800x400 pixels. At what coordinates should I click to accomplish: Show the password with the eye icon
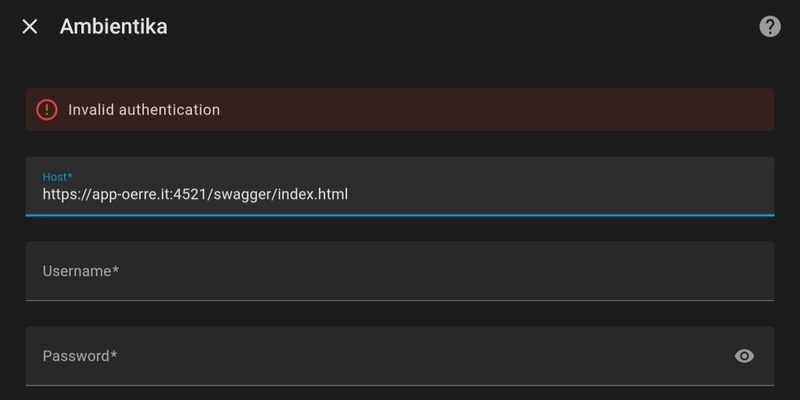tap(744, 356)
